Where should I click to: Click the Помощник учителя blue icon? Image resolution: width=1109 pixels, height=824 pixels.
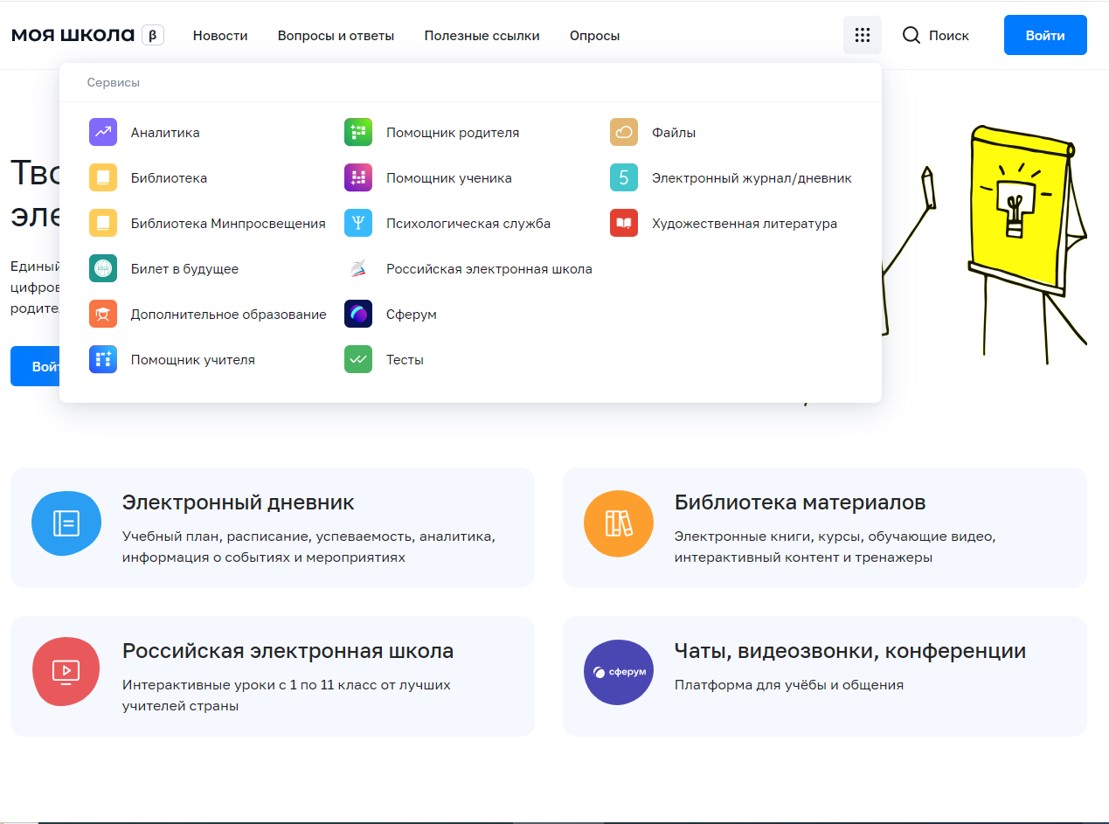point(103,359)
